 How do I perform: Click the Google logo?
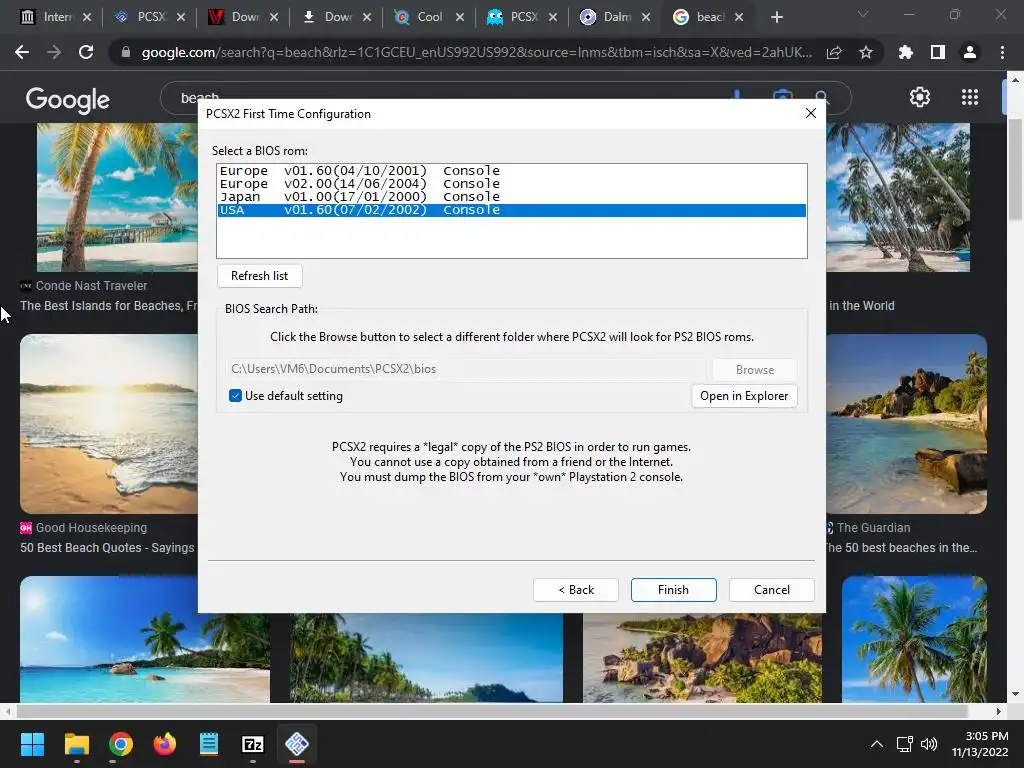coord(68,99)
